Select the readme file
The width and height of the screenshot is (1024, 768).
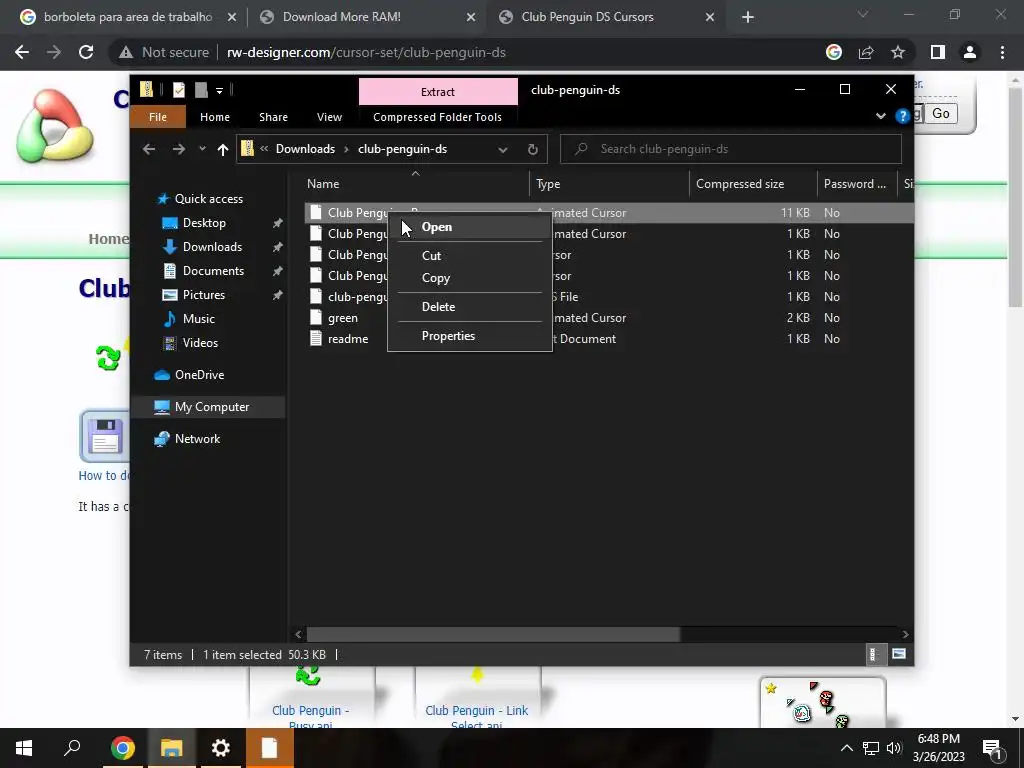347,339
